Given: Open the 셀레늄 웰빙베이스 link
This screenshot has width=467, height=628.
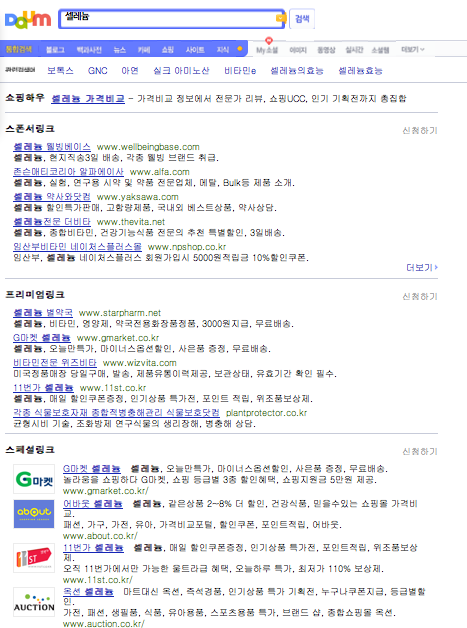Looking at the screenshot, I should click(x=52, y=147).
